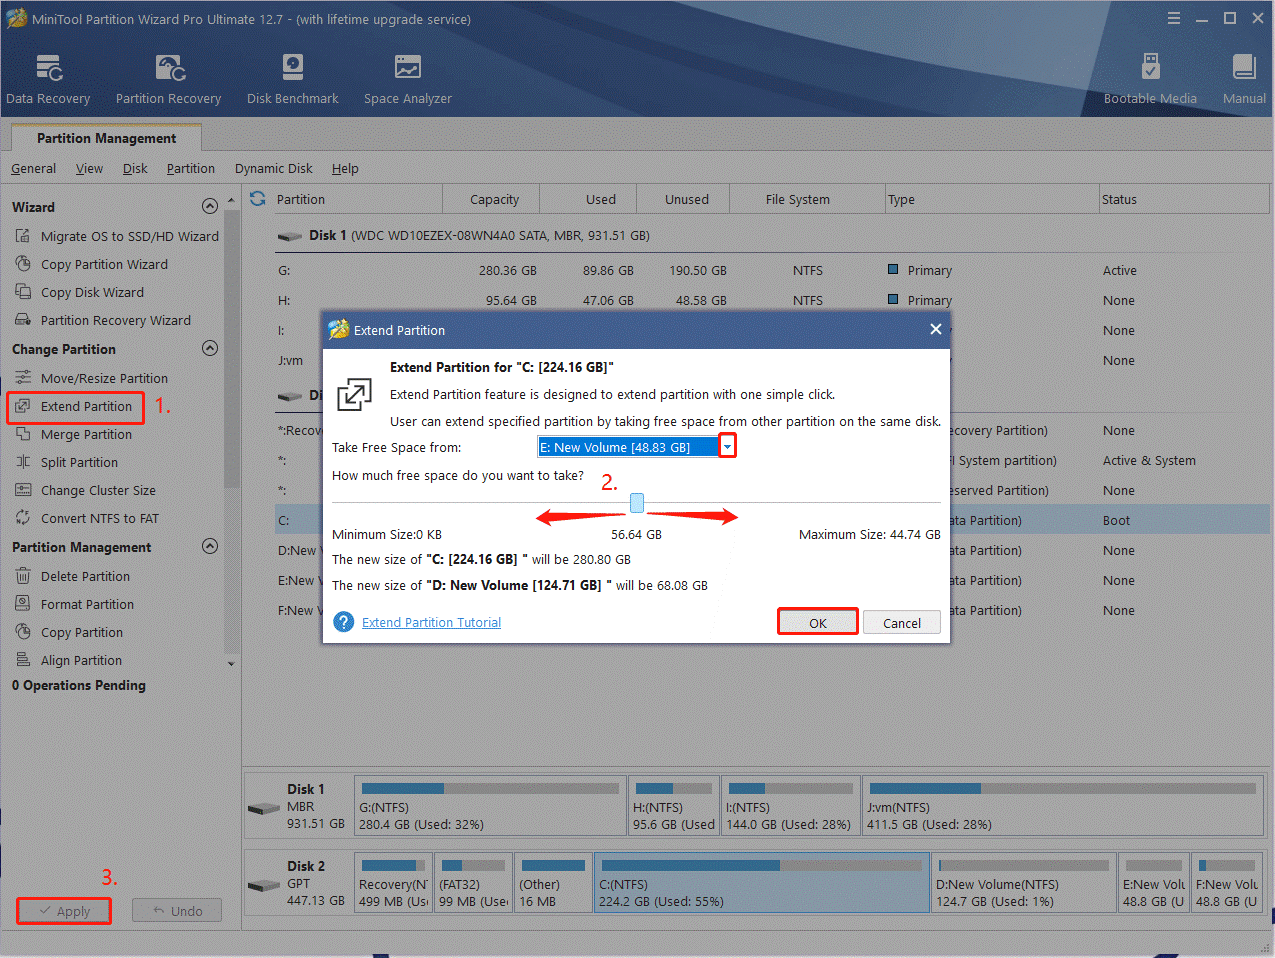The height and width of the screenshot is (958, 1275).
Task: Select the G:(NTFS) block in Disk 1 map
Action: click(491, 806)
